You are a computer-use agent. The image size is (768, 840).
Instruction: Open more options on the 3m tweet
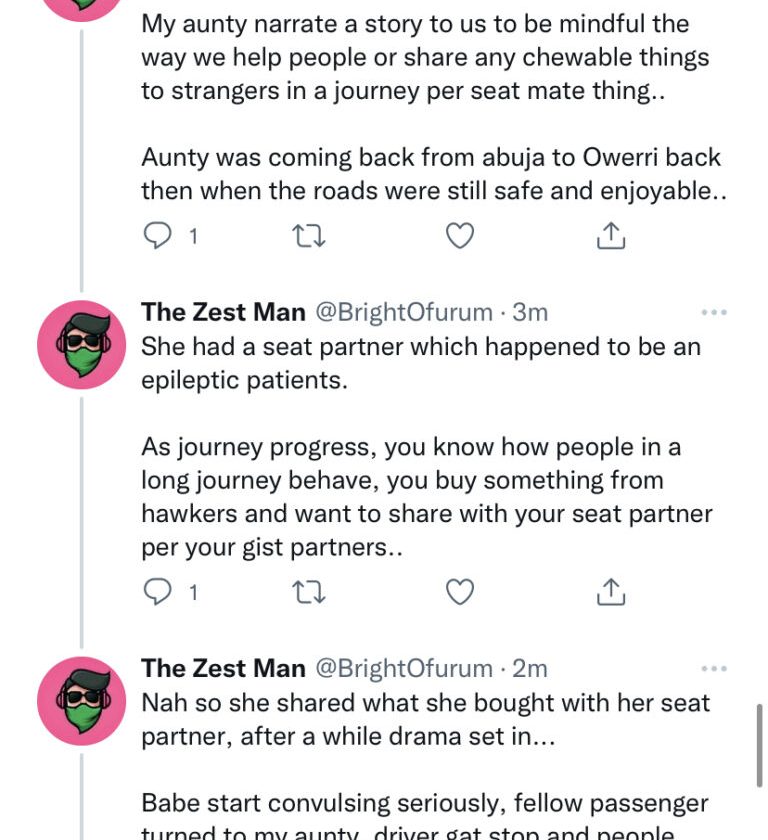pyautogui.click(x=713, y=312)
